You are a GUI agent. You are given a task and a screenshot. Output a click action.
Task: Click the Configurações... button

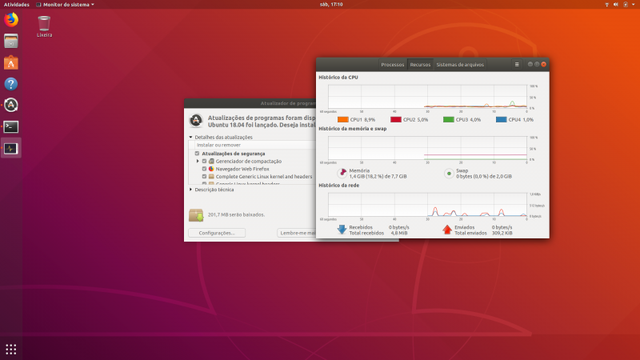217,233
